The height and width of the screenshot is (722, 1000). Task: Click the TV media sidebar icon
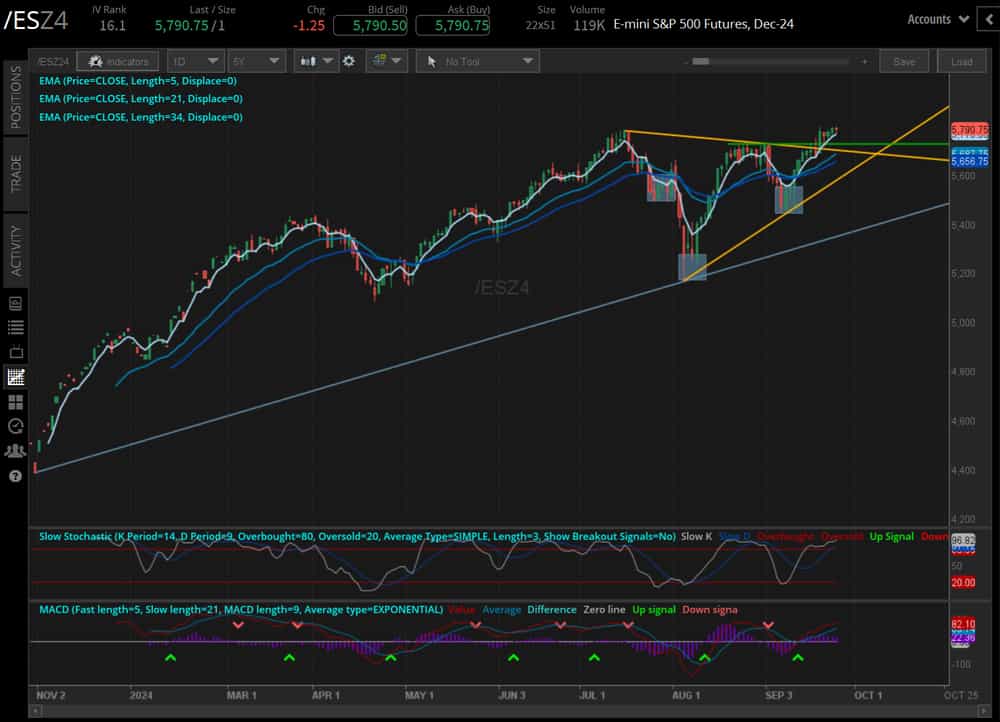[15, 352]
